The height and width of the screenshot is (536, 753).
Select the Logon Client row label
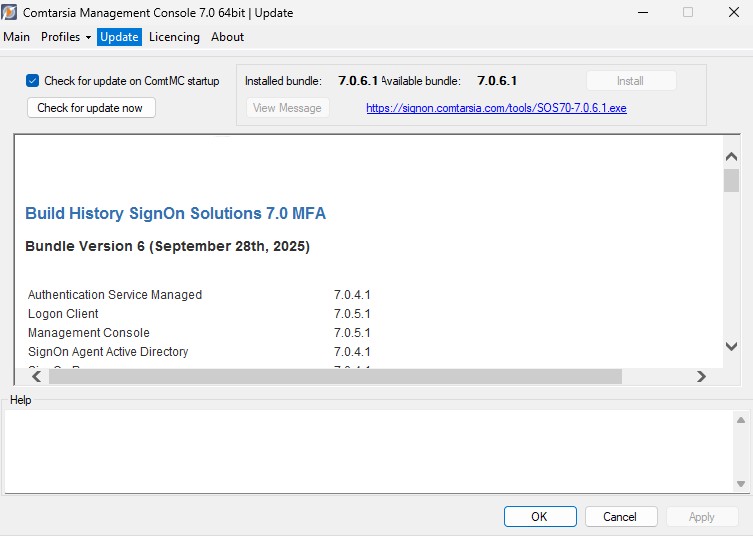(63, 314)
